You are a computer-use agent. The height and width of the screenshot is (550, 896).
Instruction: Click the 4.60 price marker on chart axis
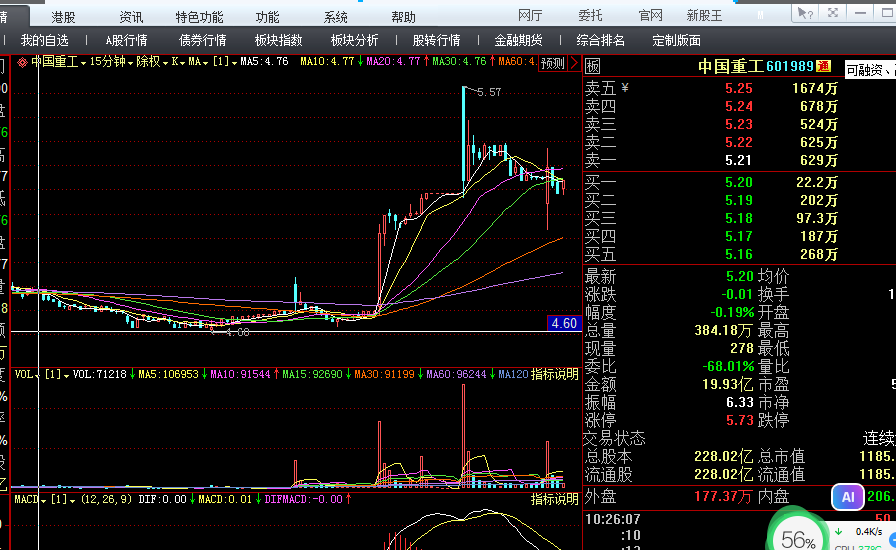pyautogui.click(x=564, y=323)
